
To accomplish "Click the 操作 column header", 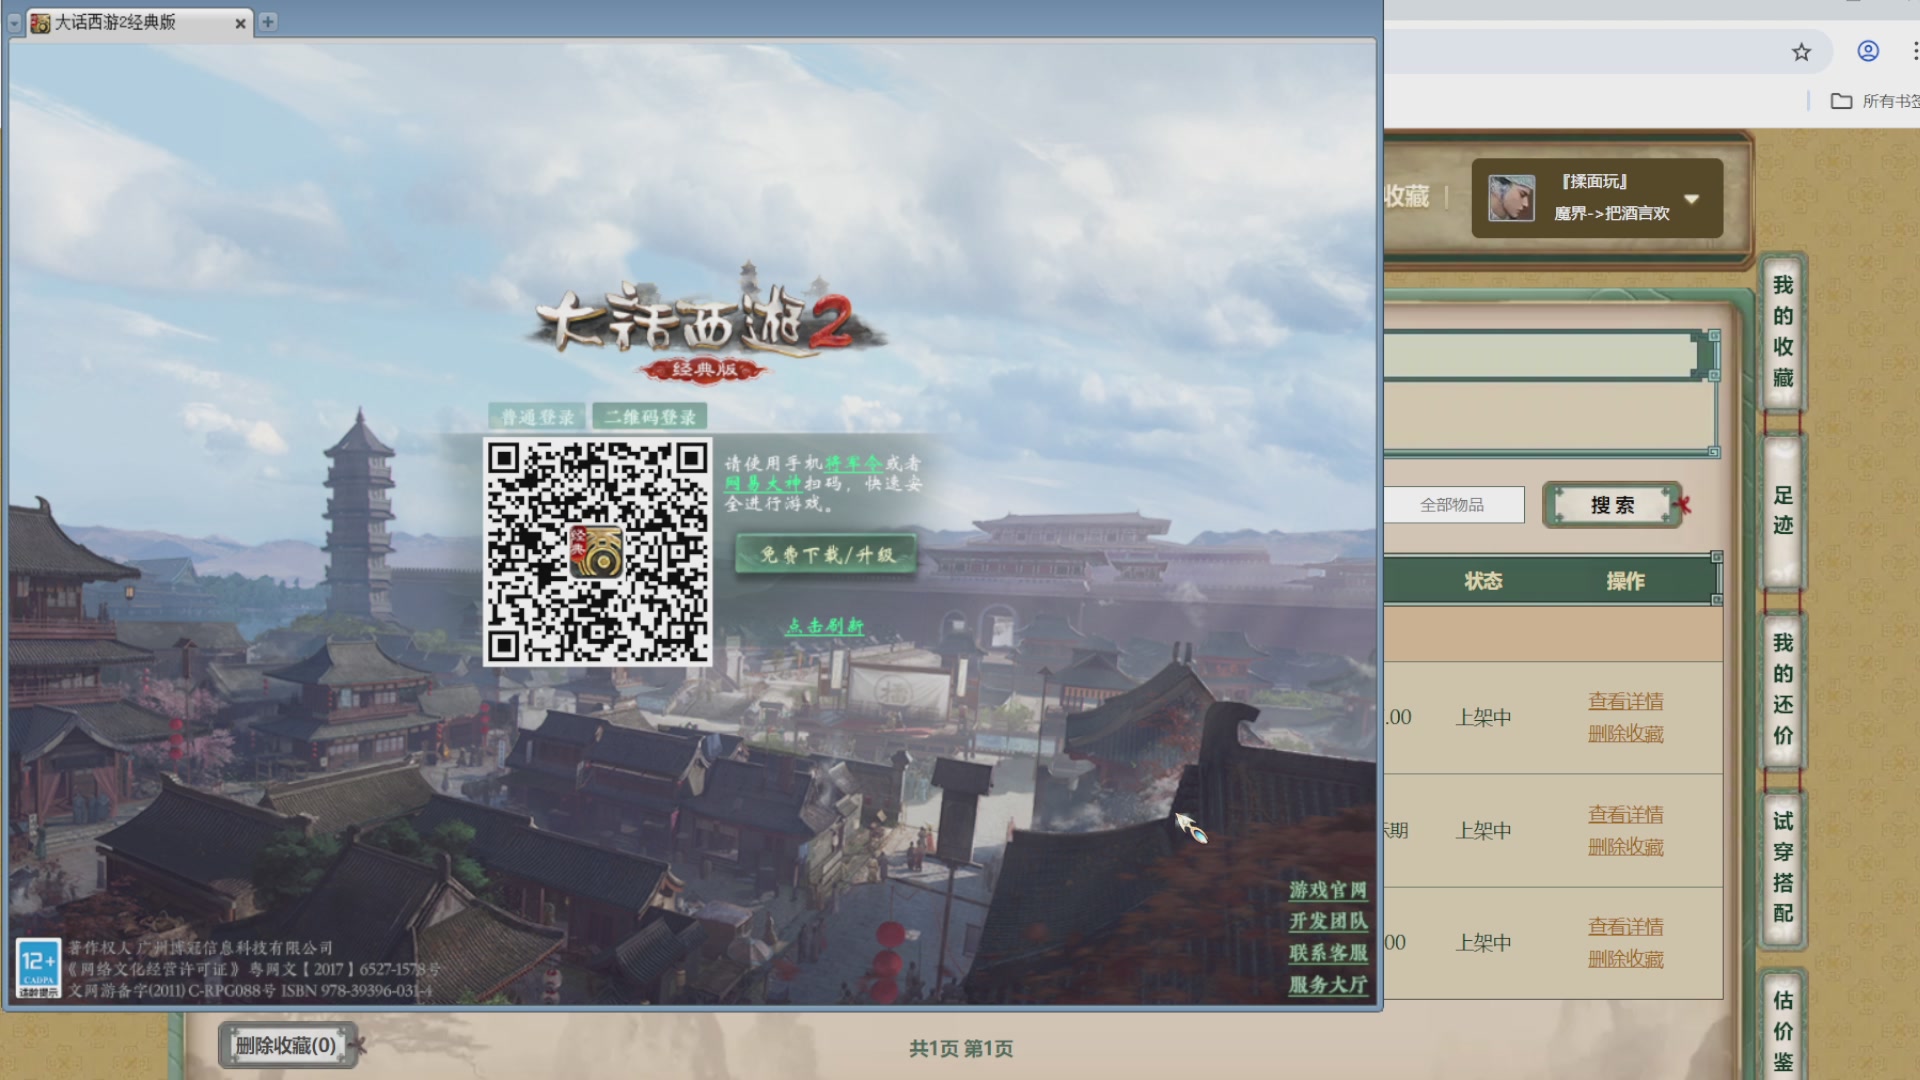I will pyautogui.click(x=1625, y=581).
